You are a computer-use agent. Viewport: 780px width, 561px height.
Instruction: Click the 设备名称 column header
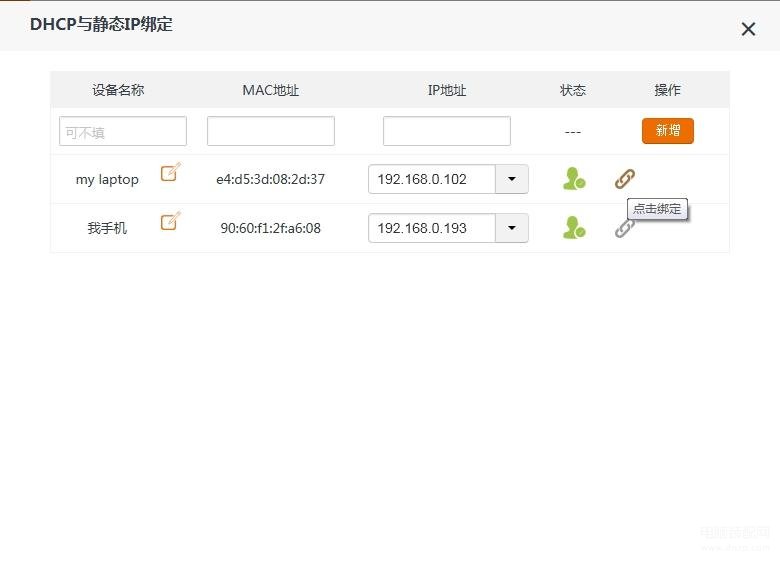point(118,90)
